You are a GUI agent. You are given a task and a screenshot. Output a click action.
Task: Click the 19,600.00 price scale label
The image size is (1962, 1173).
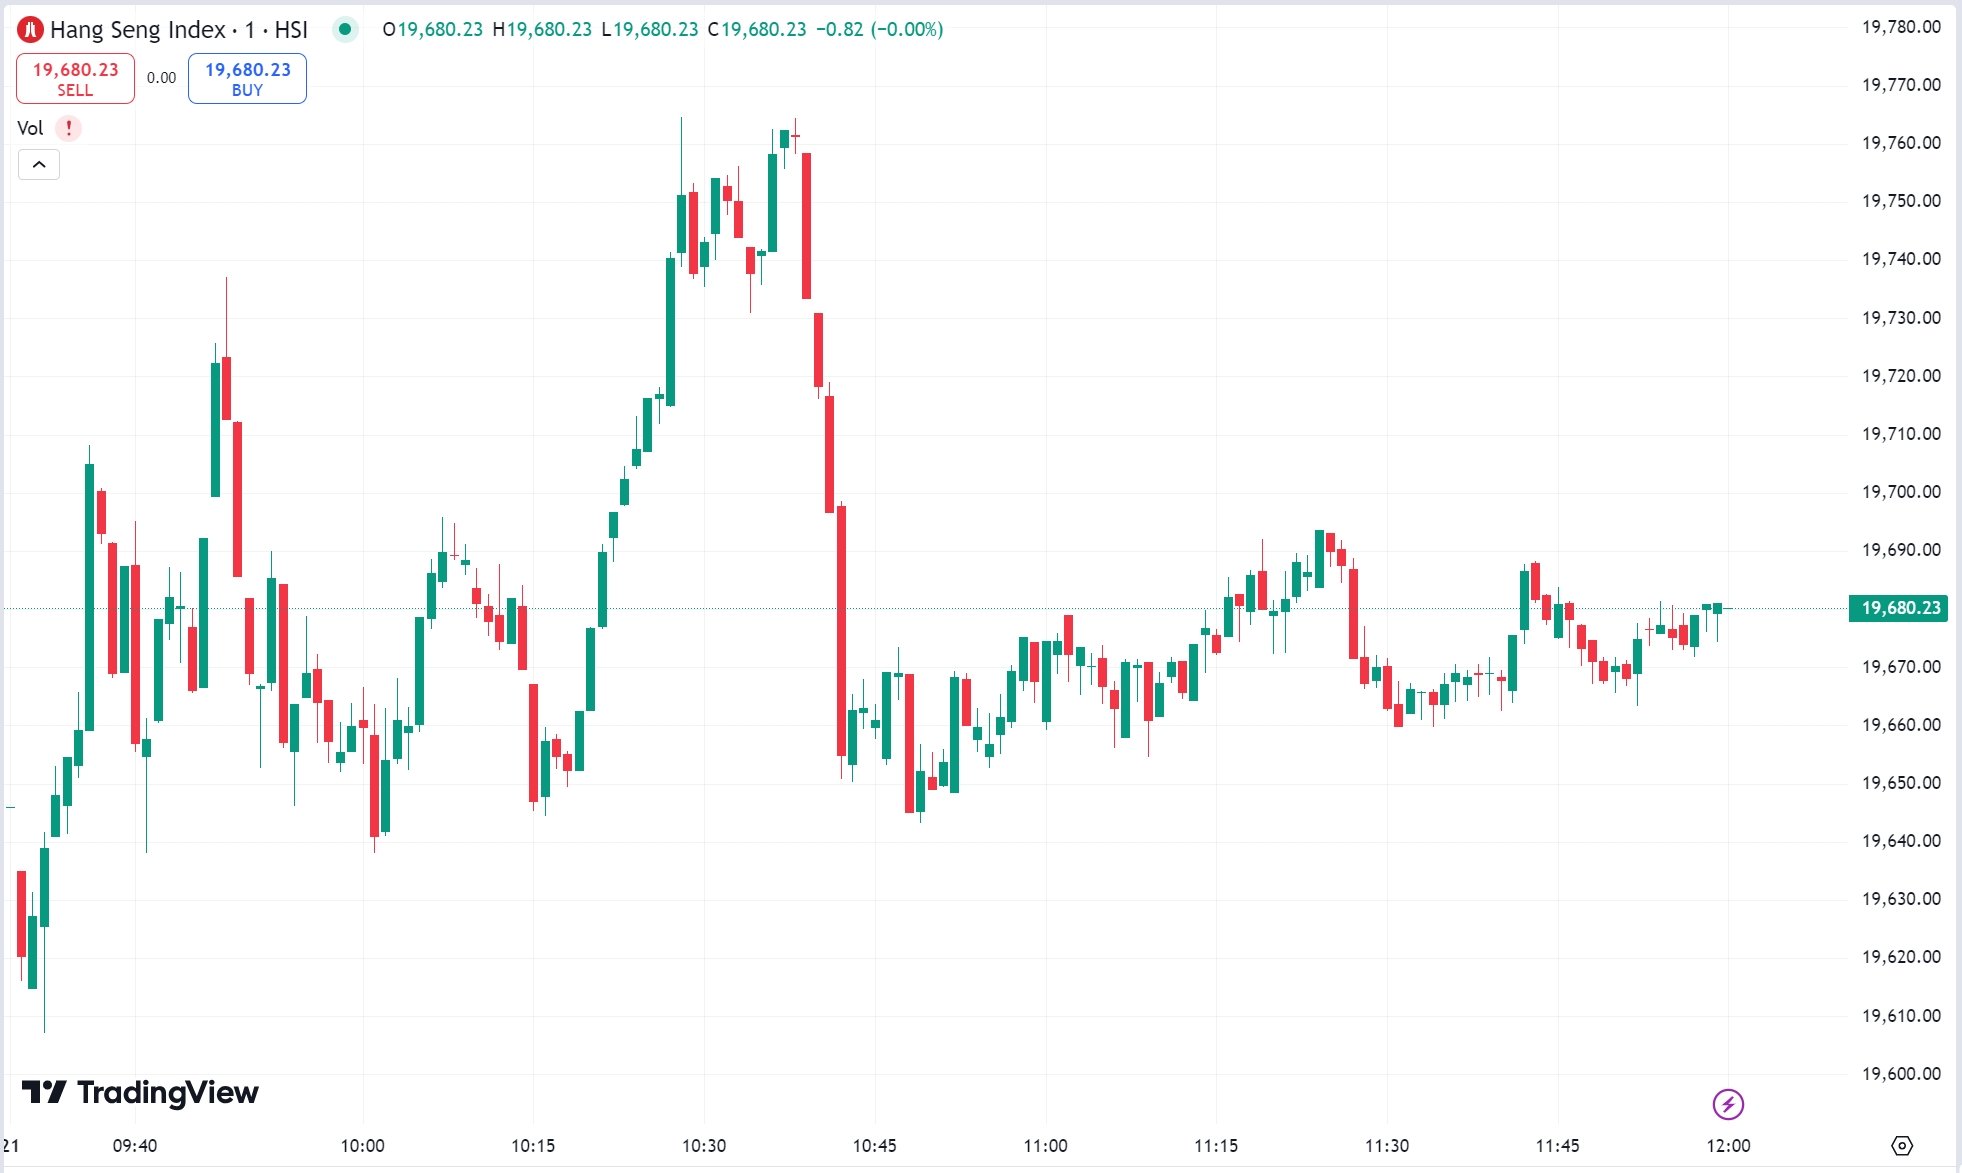coord(1901,1074)
